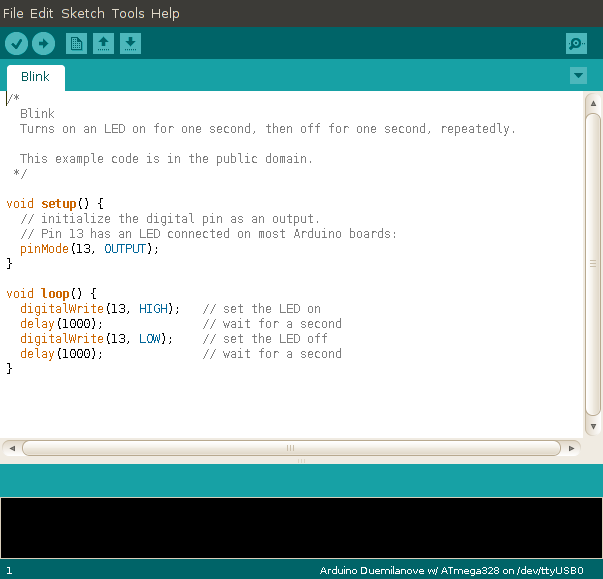The width and height of the screenshot is (603, 579).
Task: Click the horizontal scrollbar thumb
Action: pos(291,448)
